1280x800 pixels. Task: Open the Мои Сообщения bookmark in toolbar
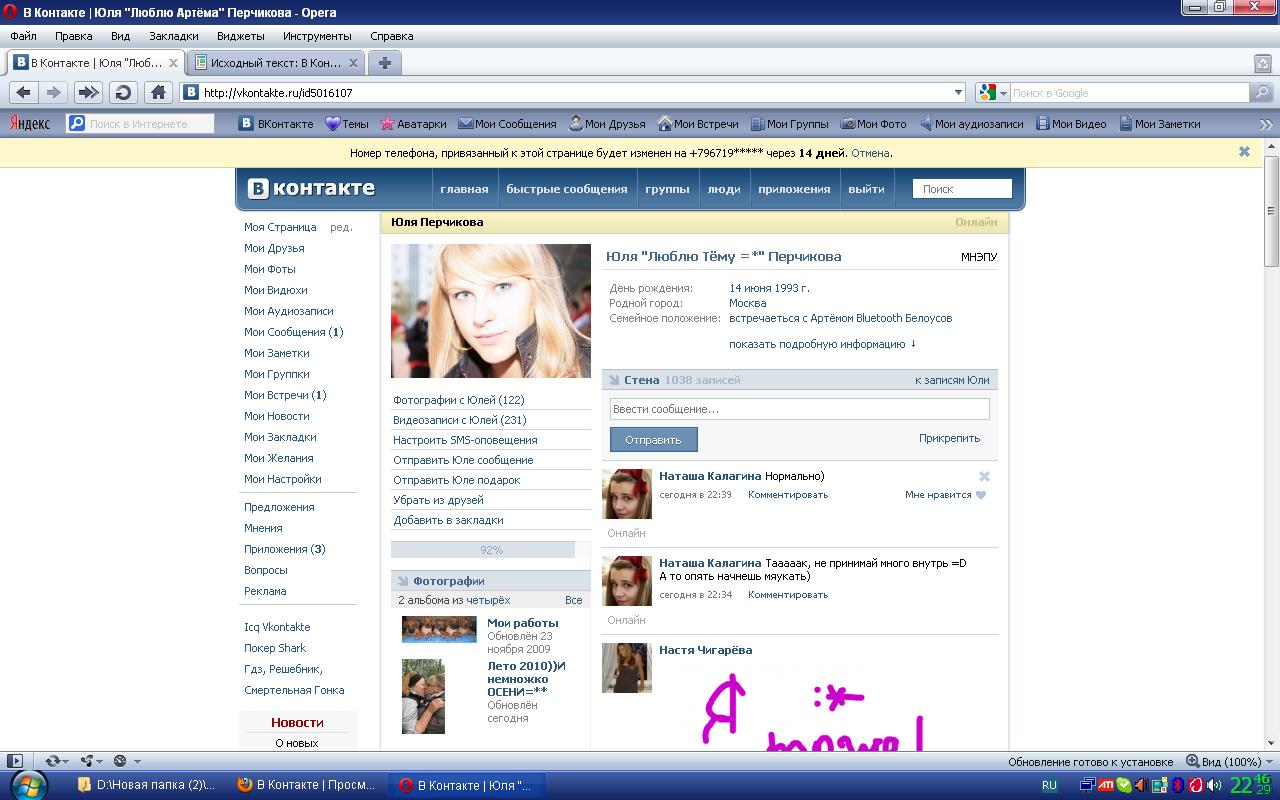507,124
